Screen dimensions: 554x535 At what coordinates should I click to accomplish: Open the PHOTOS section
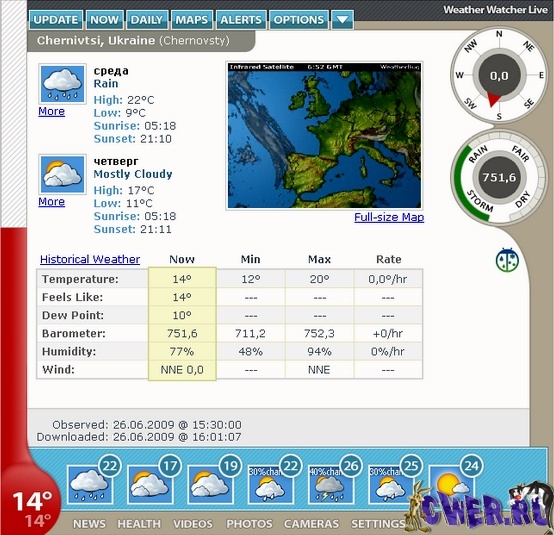pyautogui.click(x=249, y=524)
